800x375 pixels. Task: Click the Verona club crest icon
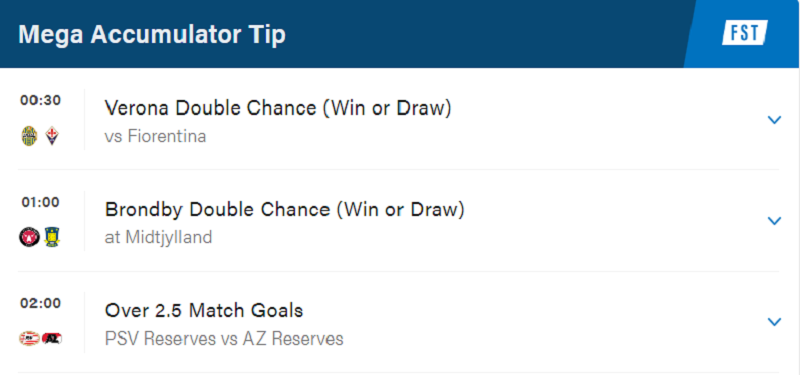(29, 136)
